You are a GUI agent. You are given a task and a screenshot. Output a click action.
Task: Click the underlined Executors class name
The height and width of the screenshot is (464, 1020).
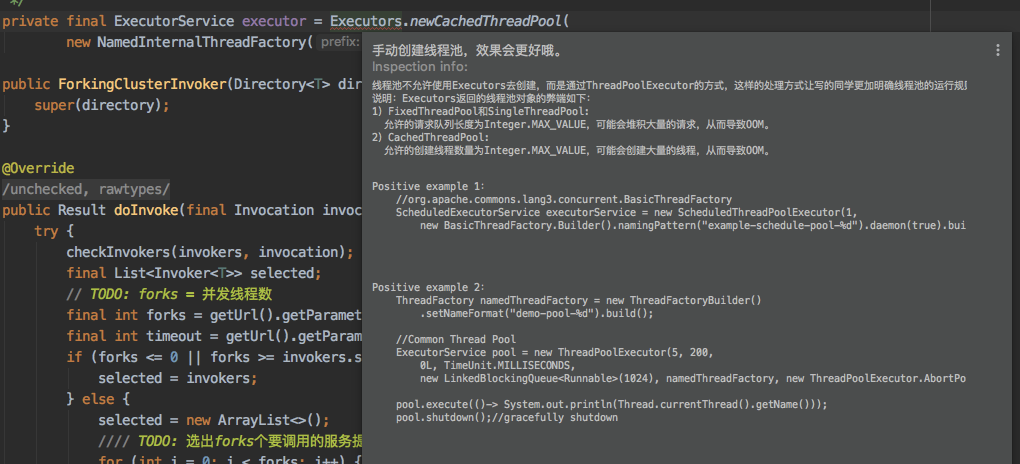click(x=366, y=21)
